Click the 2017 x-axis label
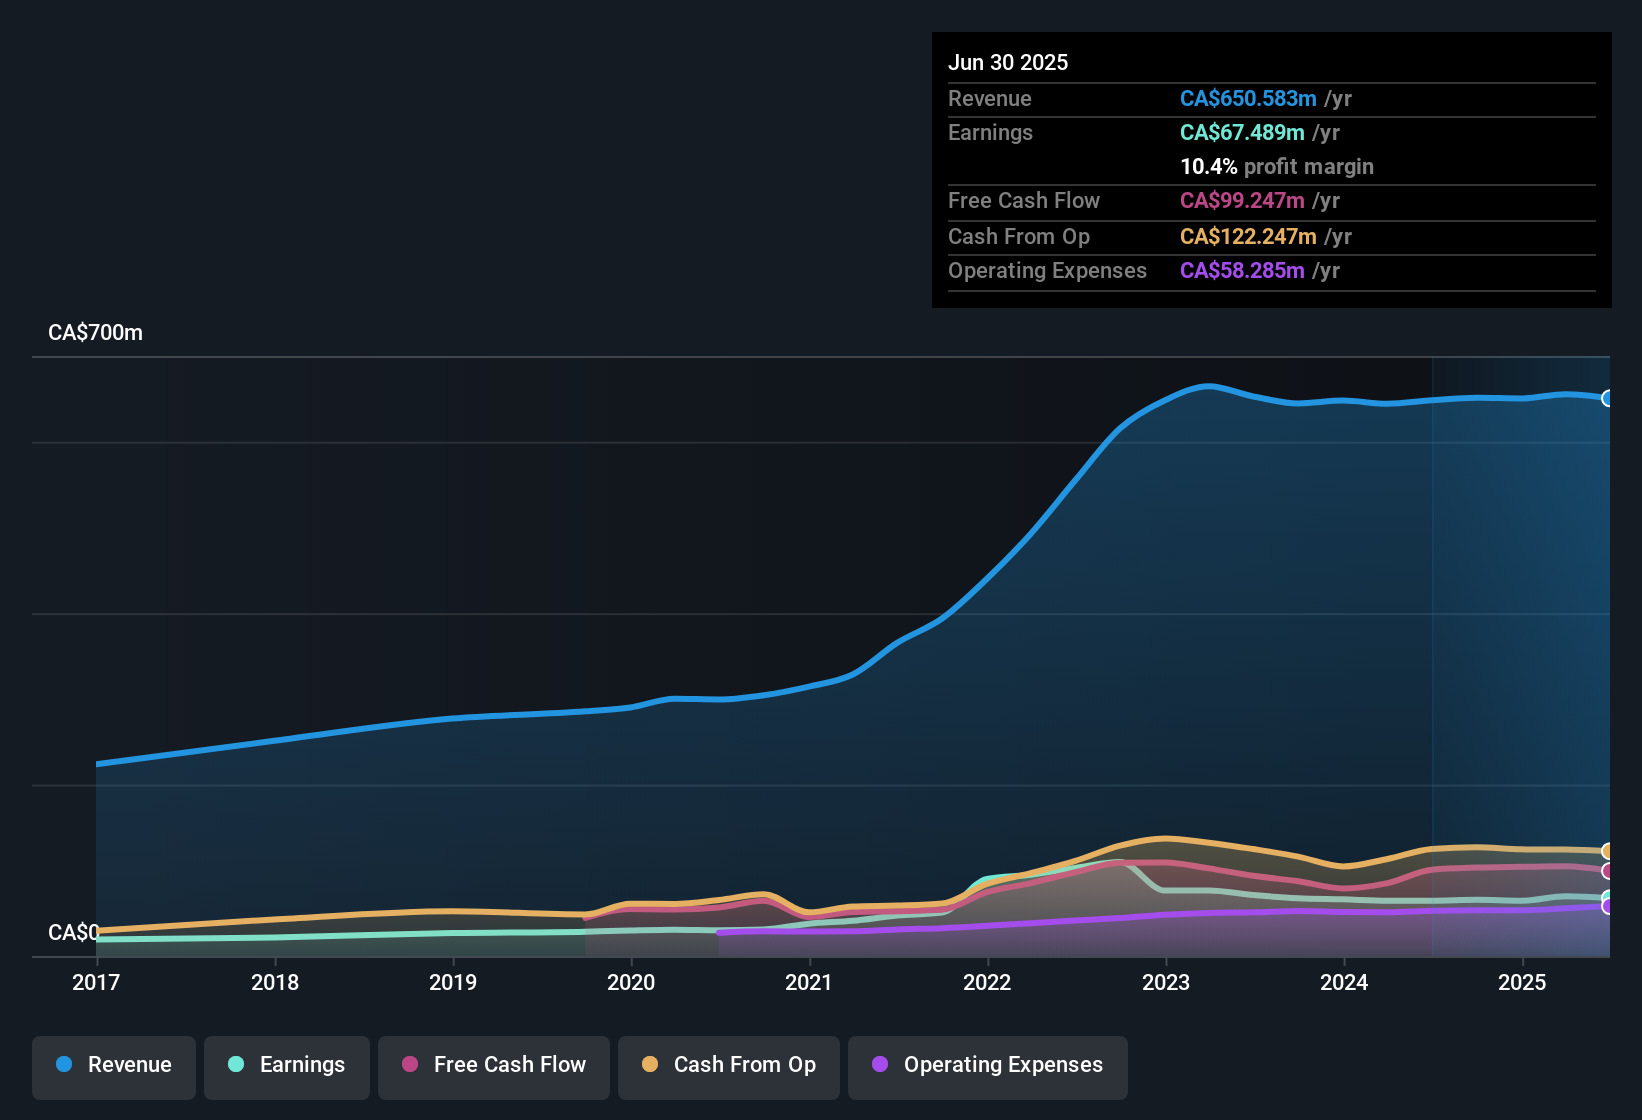This screenshot has height=1120, width=1642. [96, 982]
